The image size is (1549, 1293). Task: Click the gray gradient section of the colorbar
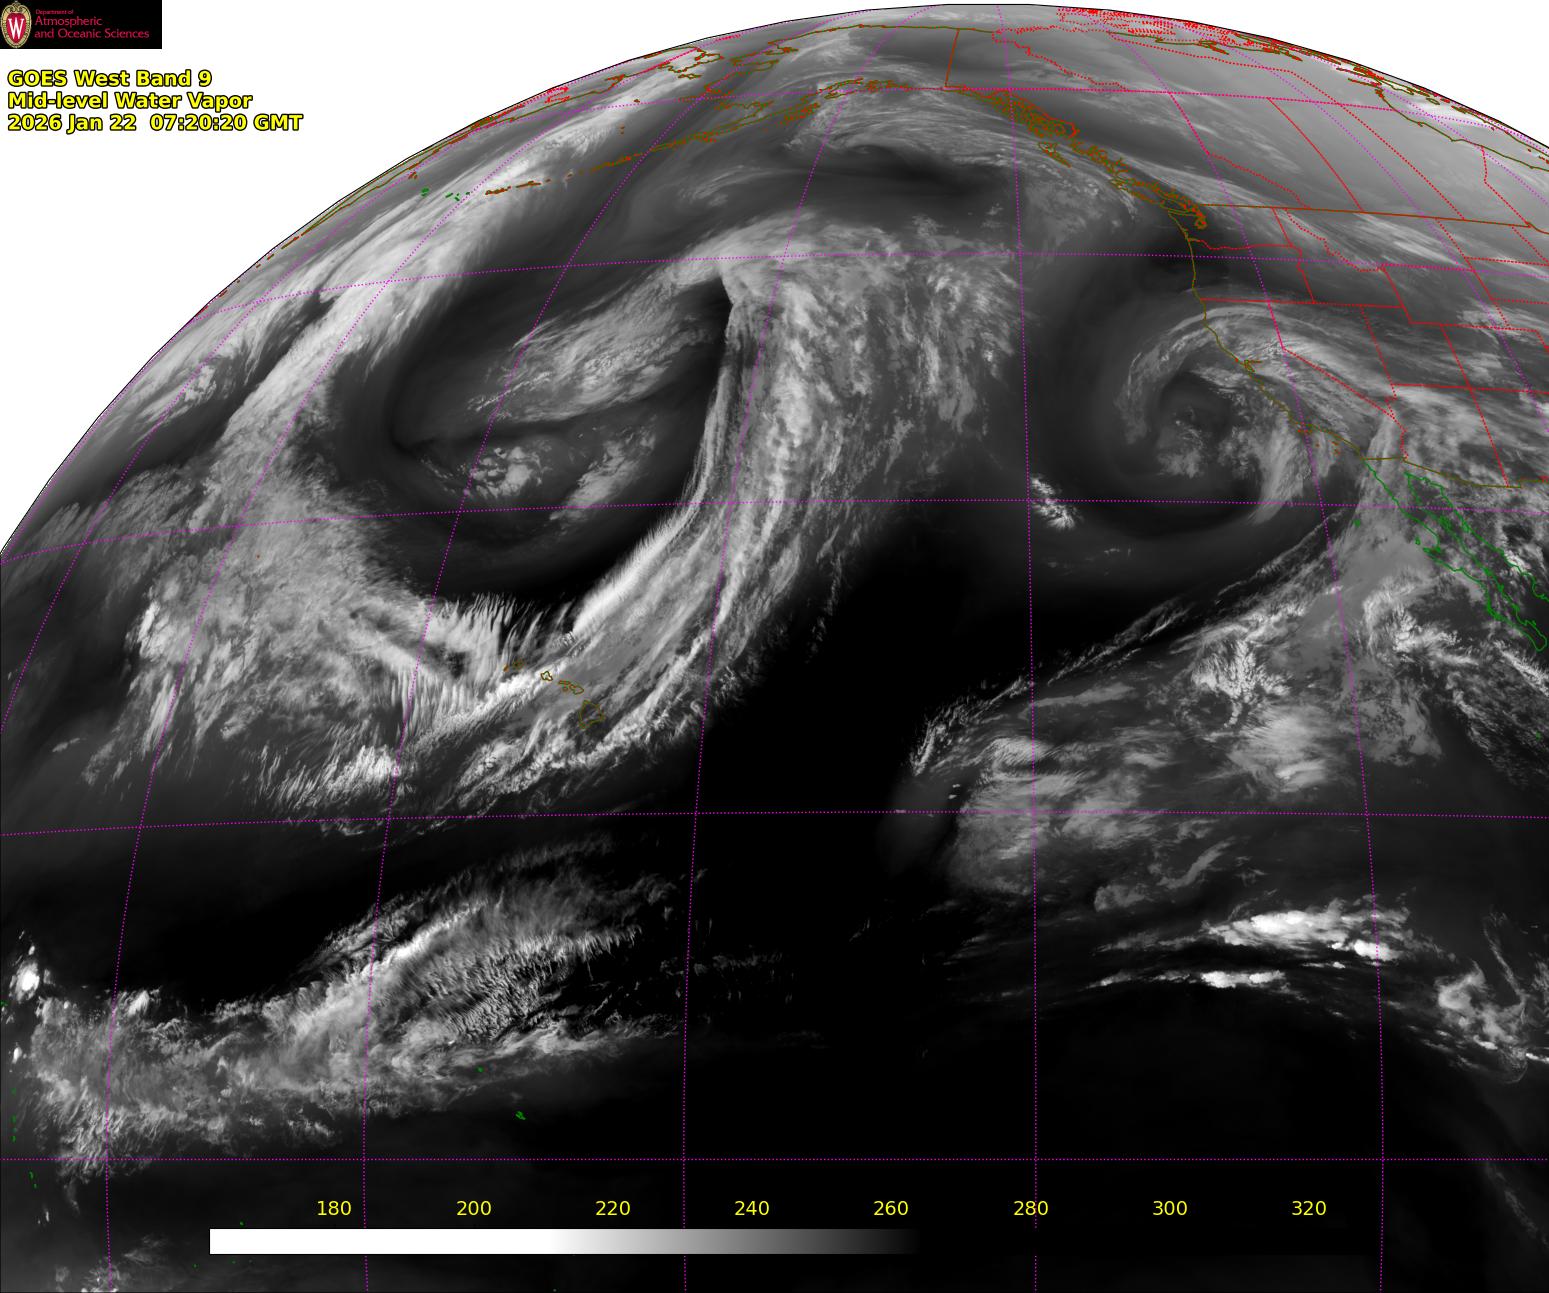[x=720, y=1241]
